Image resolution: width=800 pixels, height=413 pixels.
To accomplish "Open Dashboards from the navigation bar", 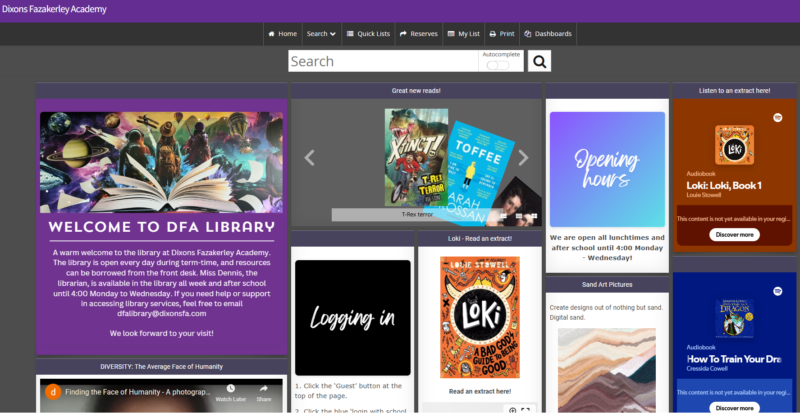I will (x=548, y=34).
